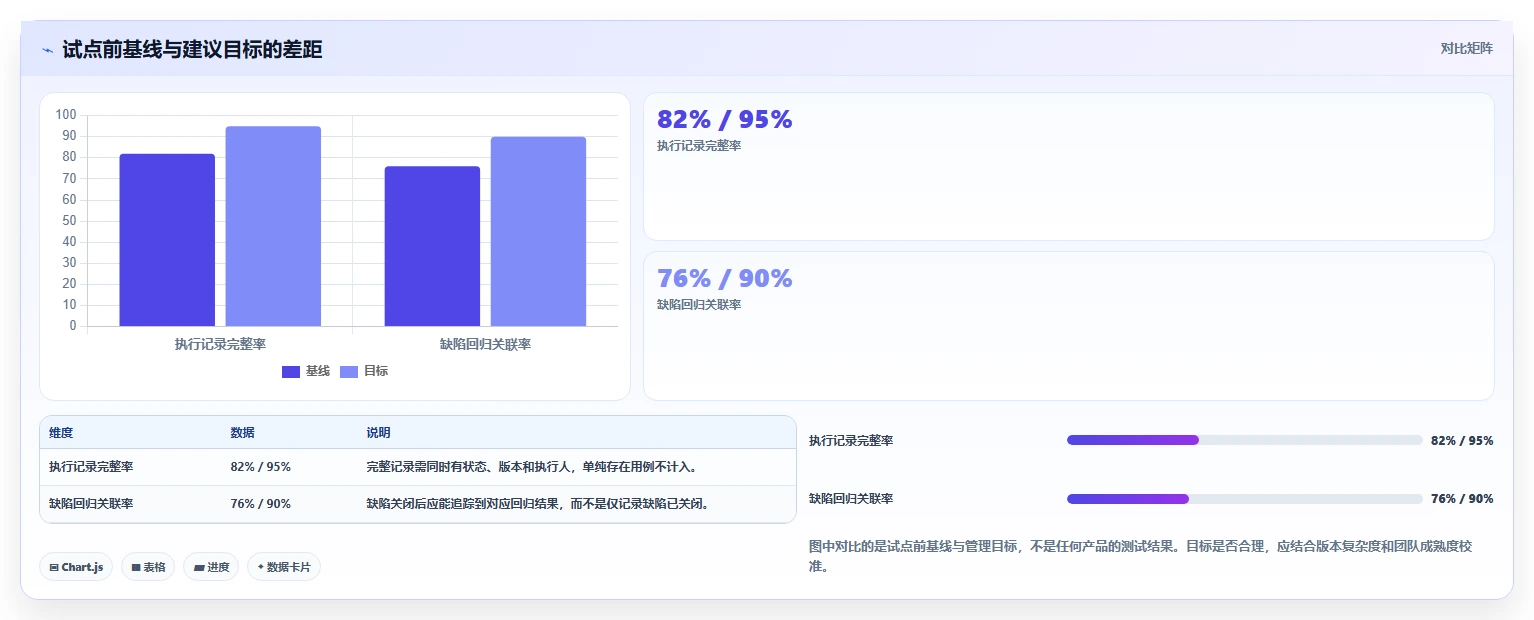This screenshot has width=1534, height=620.
Task: Click the 82% / 95% value beside the progress bar
Action: (1462, 441)
